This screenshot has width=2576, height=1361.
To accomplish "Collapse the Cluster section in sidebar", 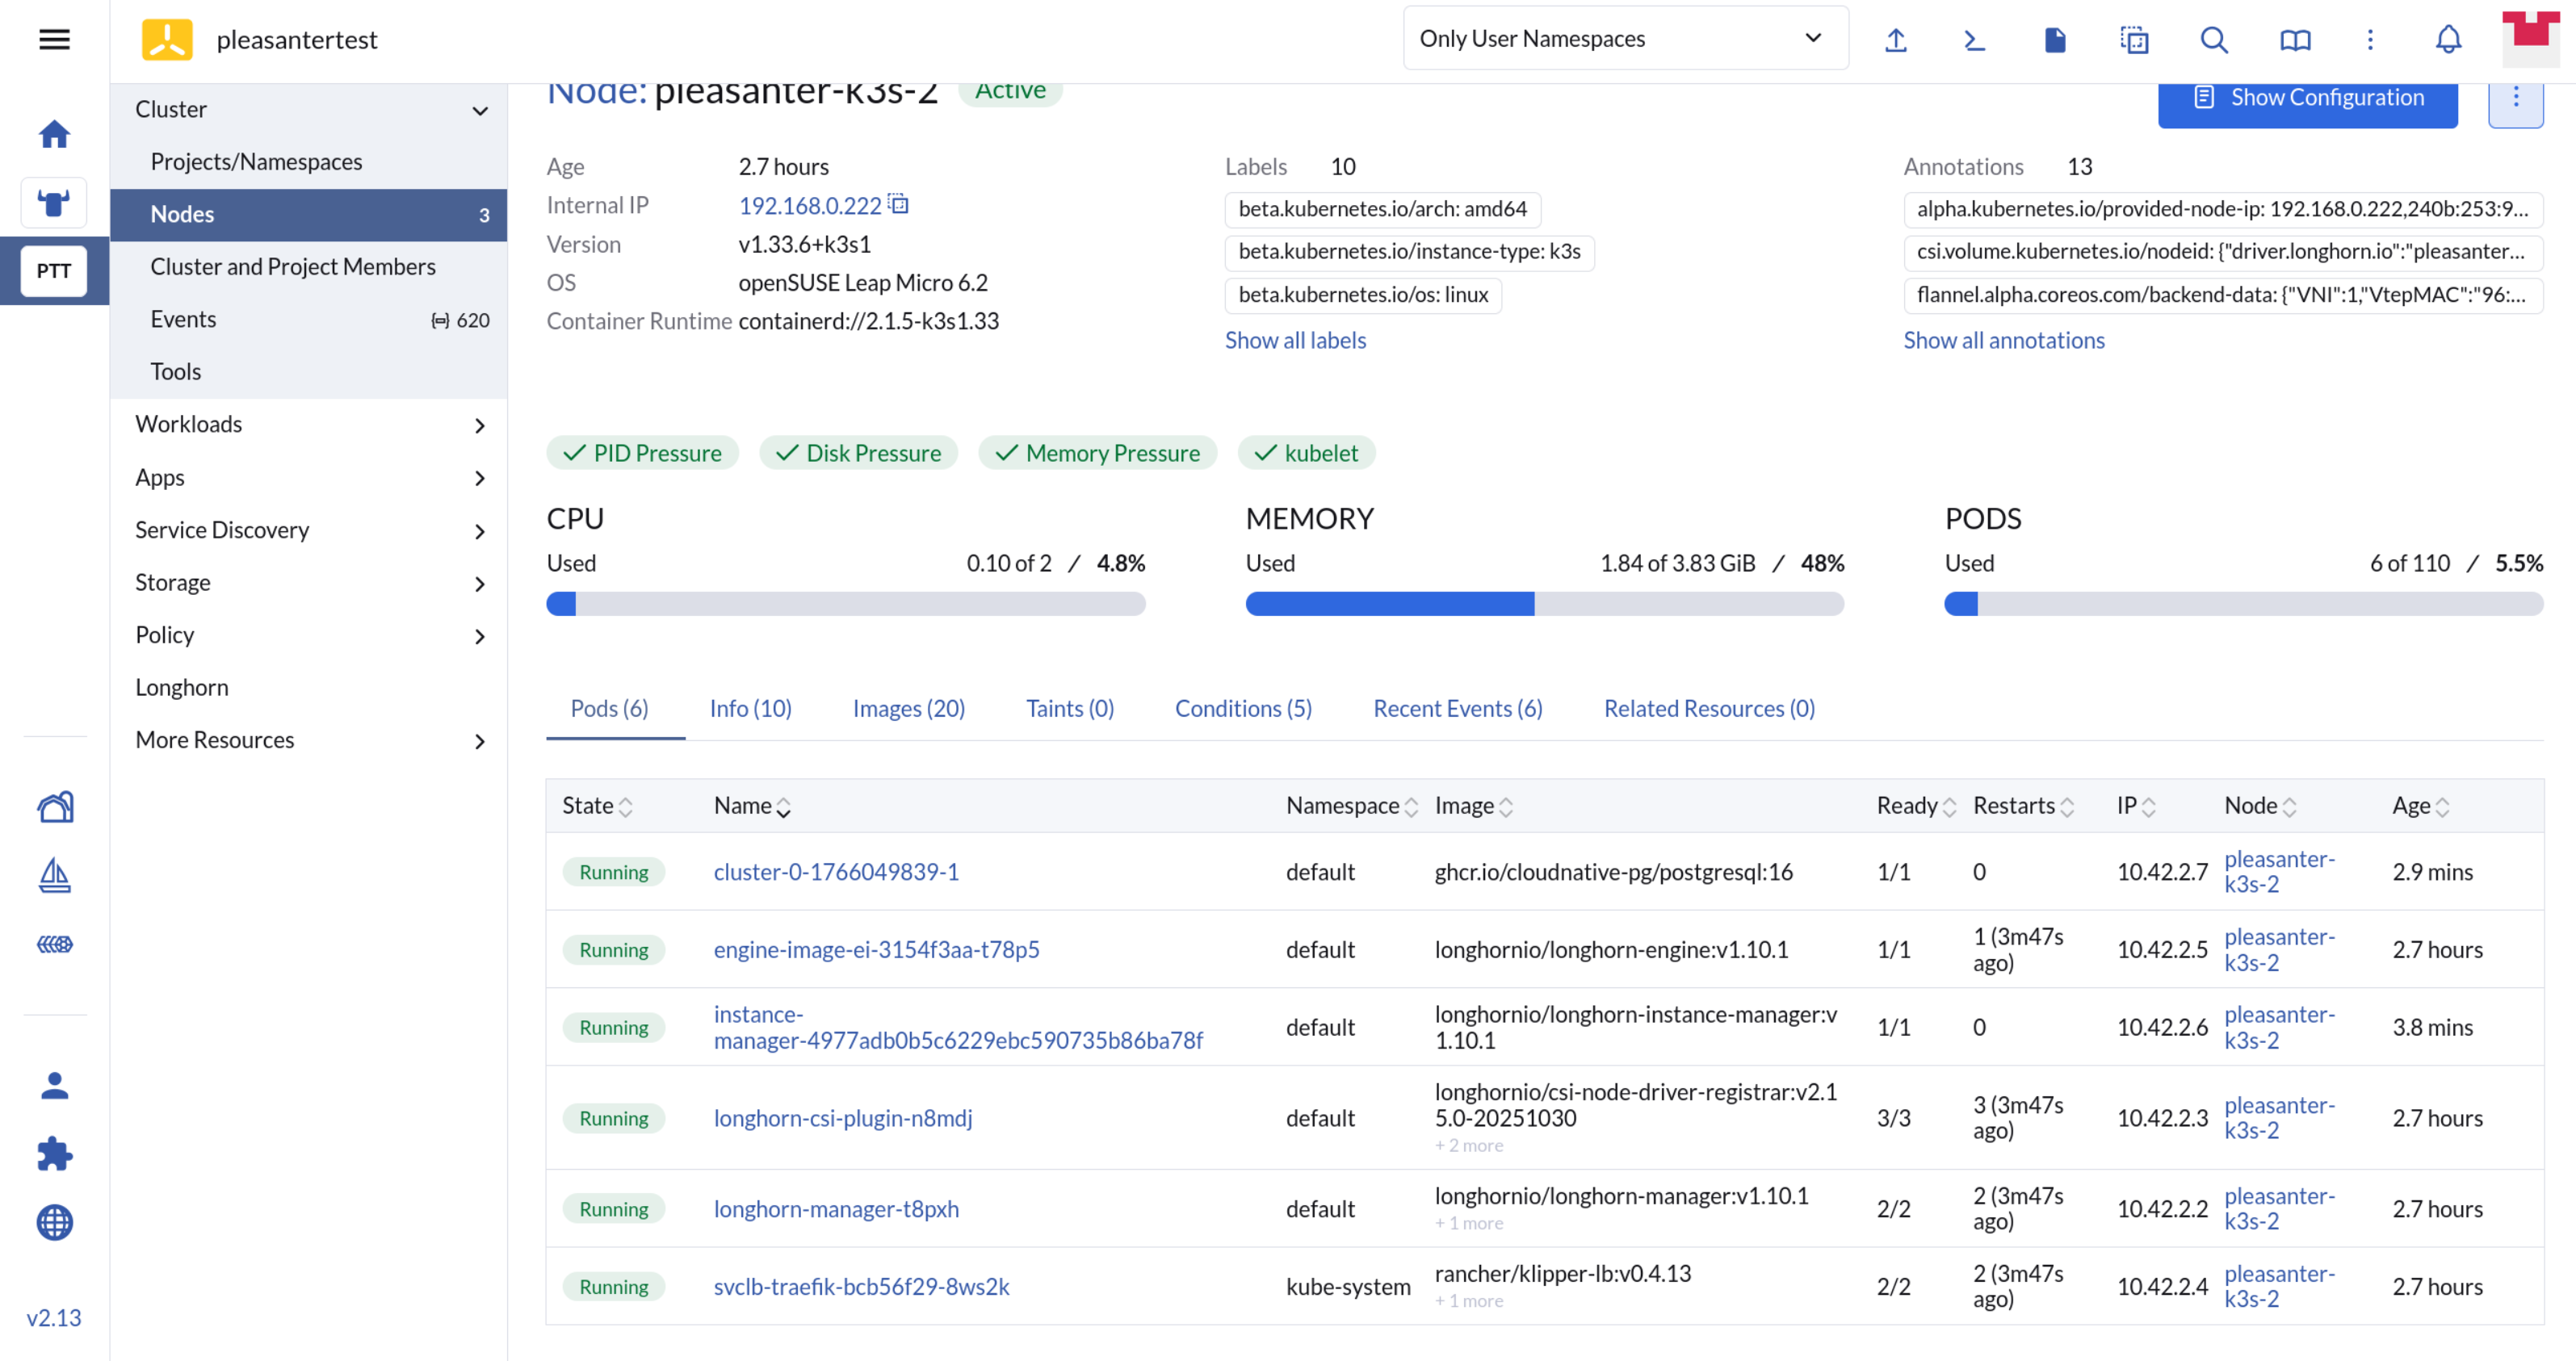I will pos(480,110).
